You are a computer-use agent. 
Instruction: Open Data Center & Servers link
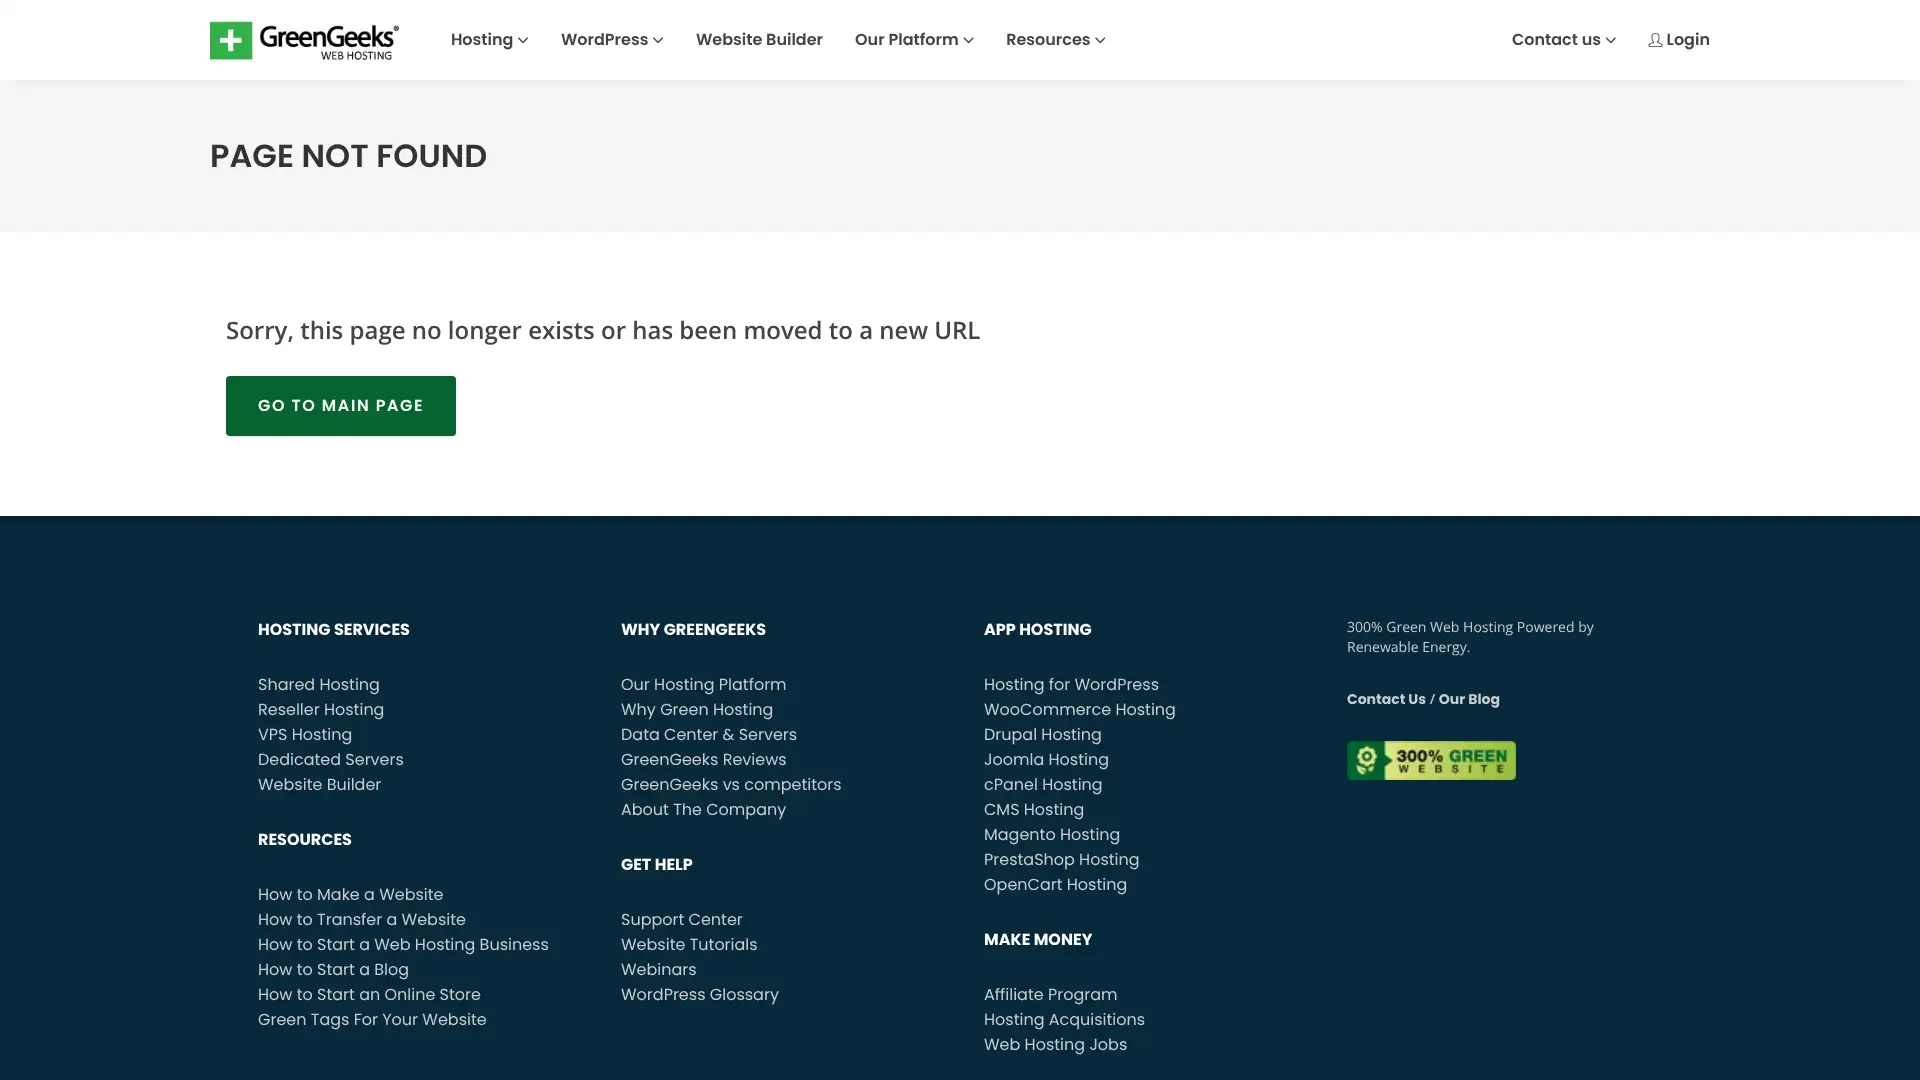pos(709,735)
